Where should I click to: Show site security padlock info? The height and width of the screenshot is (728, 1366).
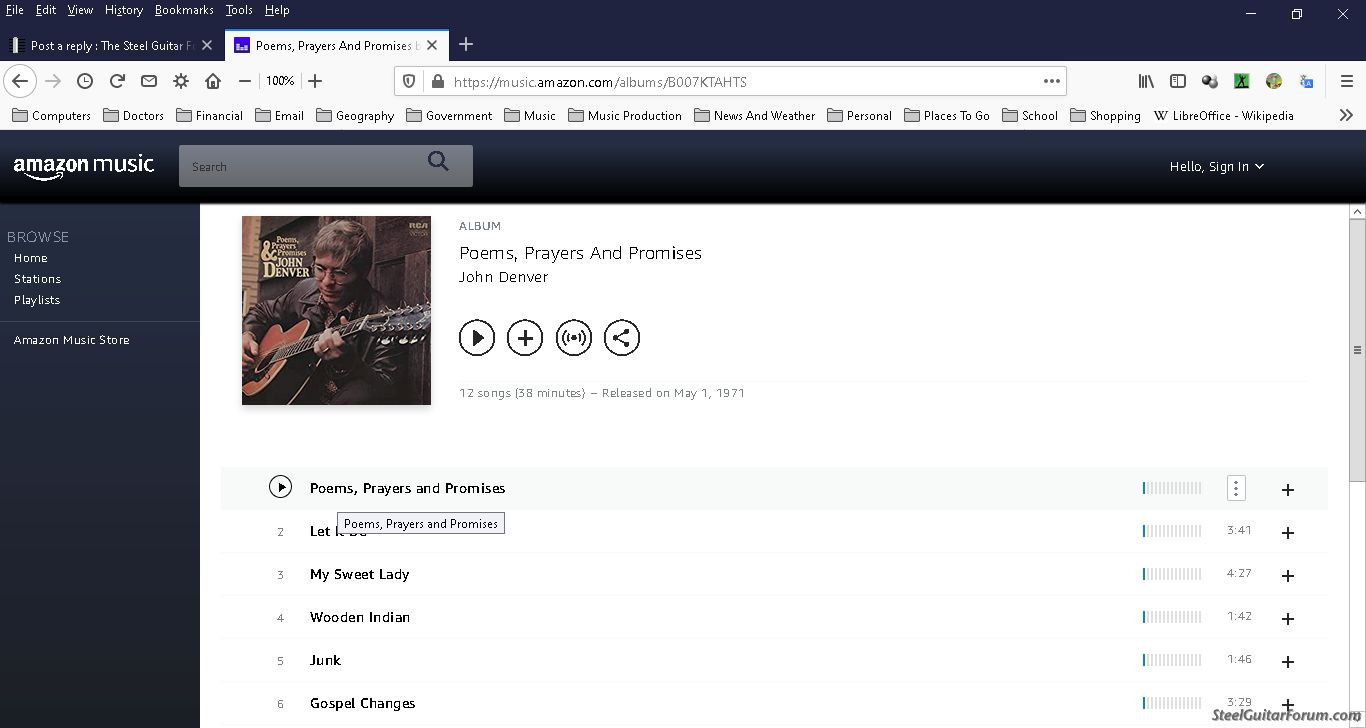coord(436,81)
